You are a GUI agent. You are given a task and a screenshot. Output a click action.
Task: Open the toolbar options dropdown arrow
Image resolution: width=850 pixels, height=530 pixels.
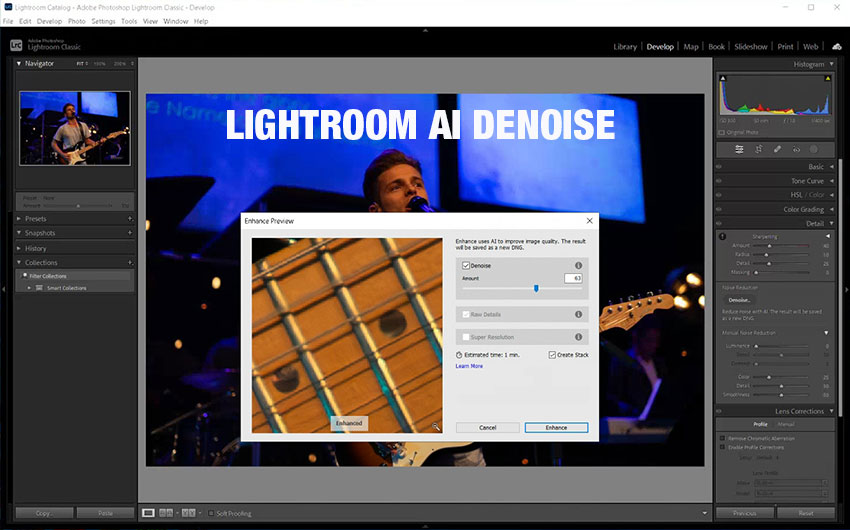point(704,513)
